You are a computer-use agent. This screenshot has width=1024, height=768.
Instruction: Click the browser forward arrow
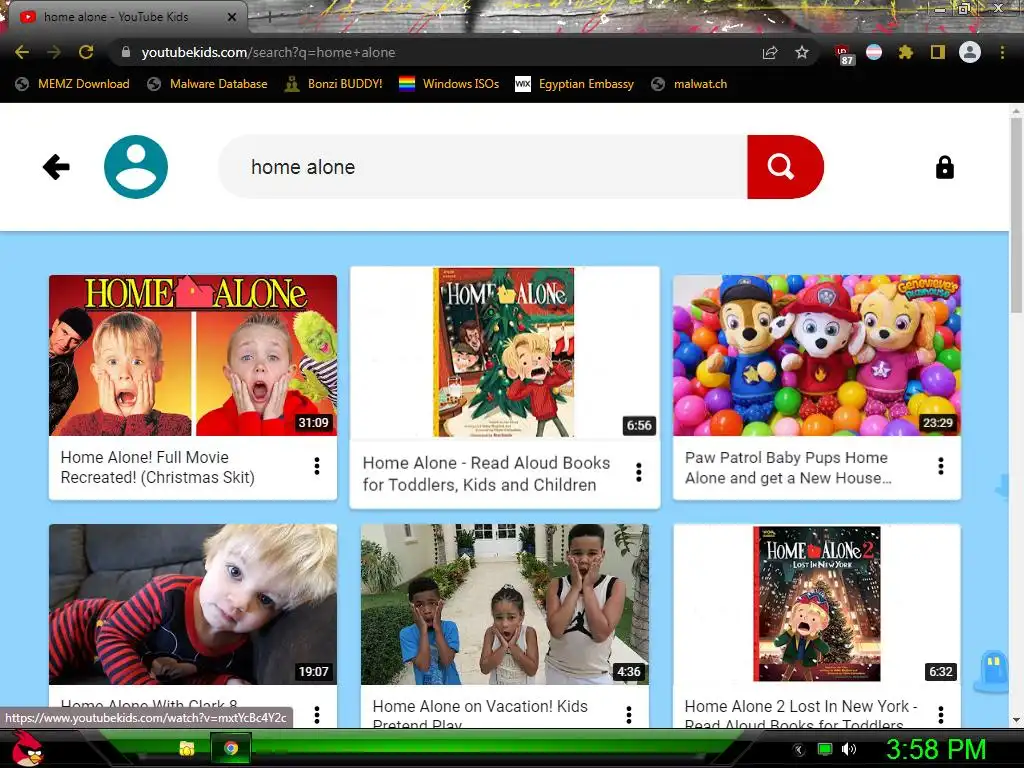(54, 52)
